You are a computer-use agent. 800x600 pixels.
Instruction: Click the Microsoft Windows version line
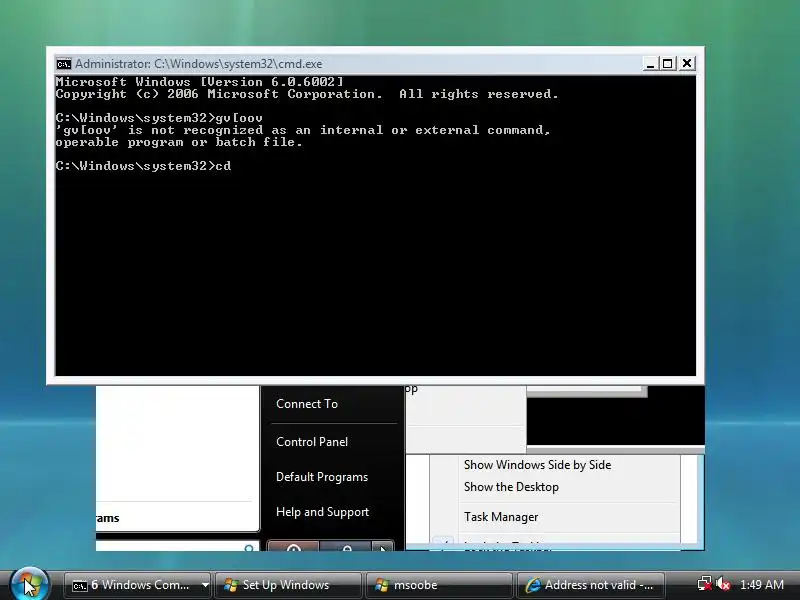pyautogui.click(x=199, y=82)
